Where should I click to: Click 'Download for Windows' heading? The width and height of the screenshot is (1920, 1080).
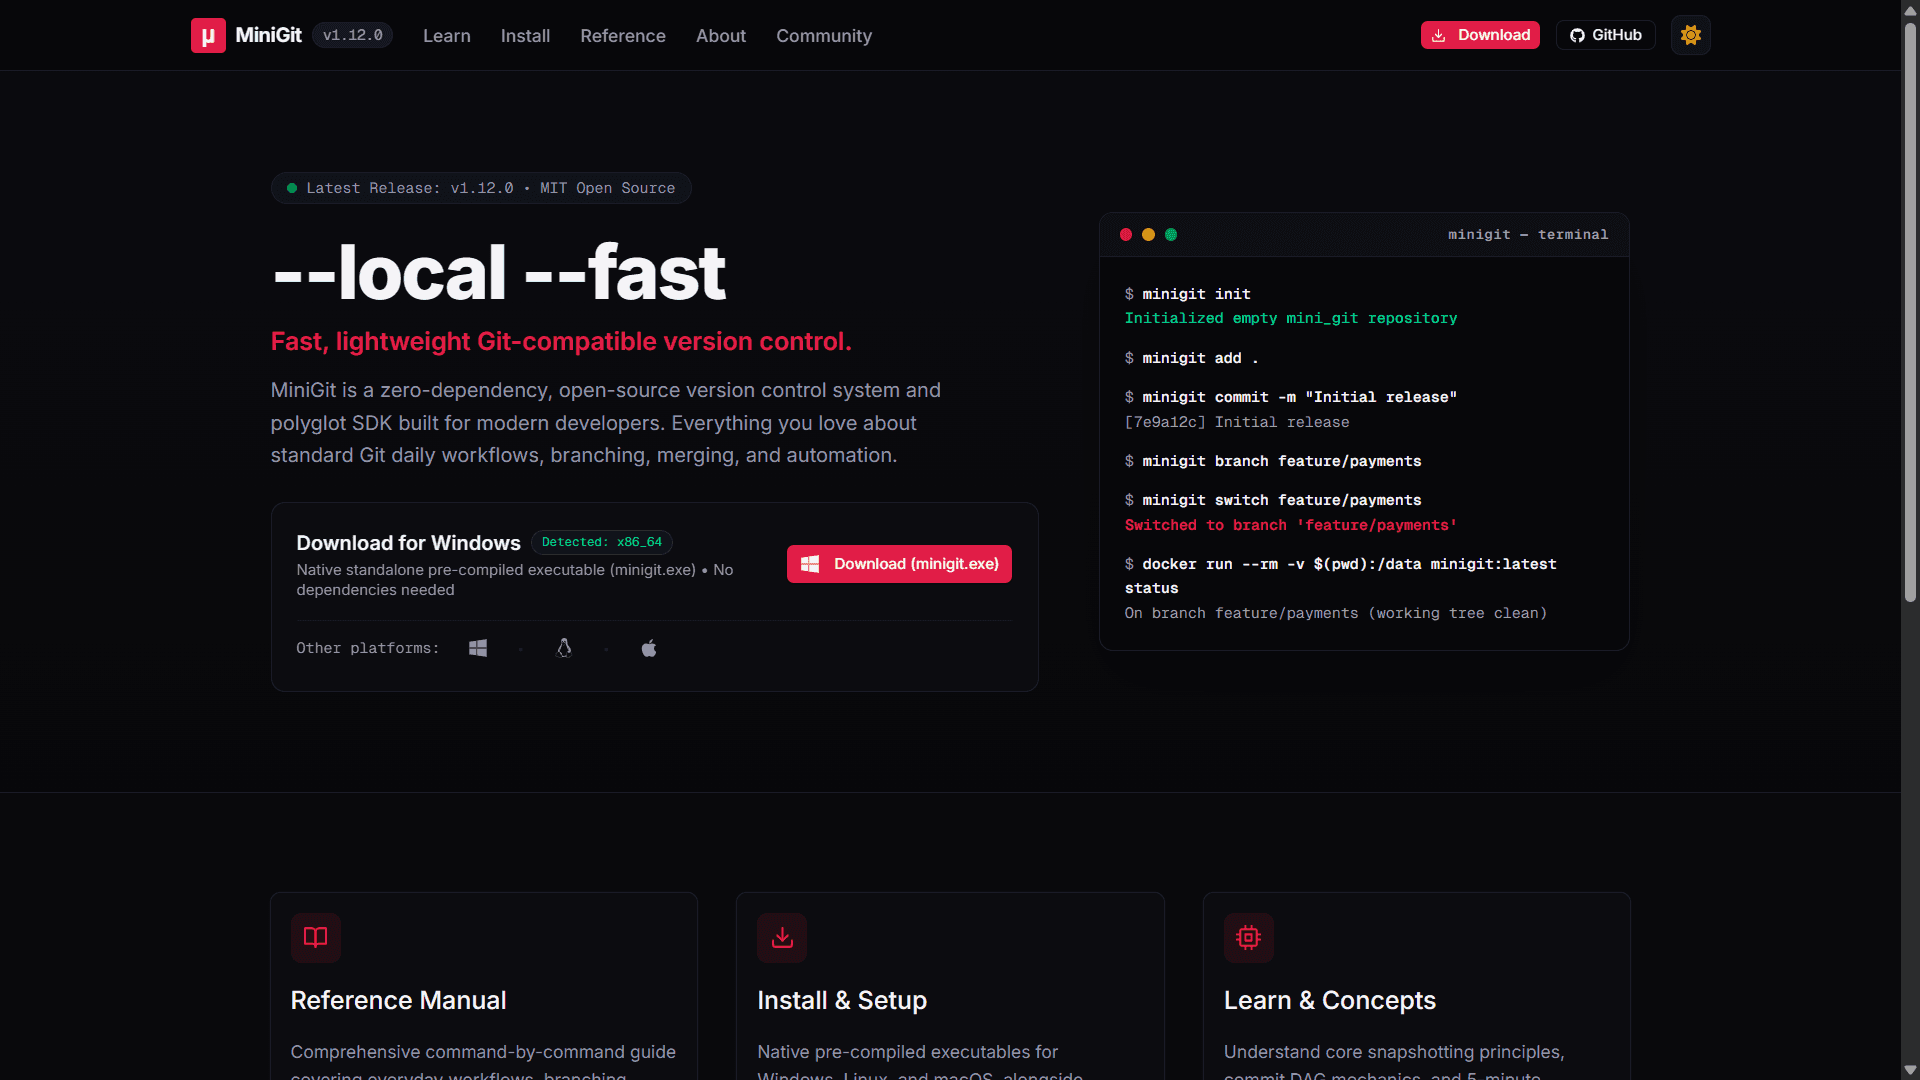408,543
